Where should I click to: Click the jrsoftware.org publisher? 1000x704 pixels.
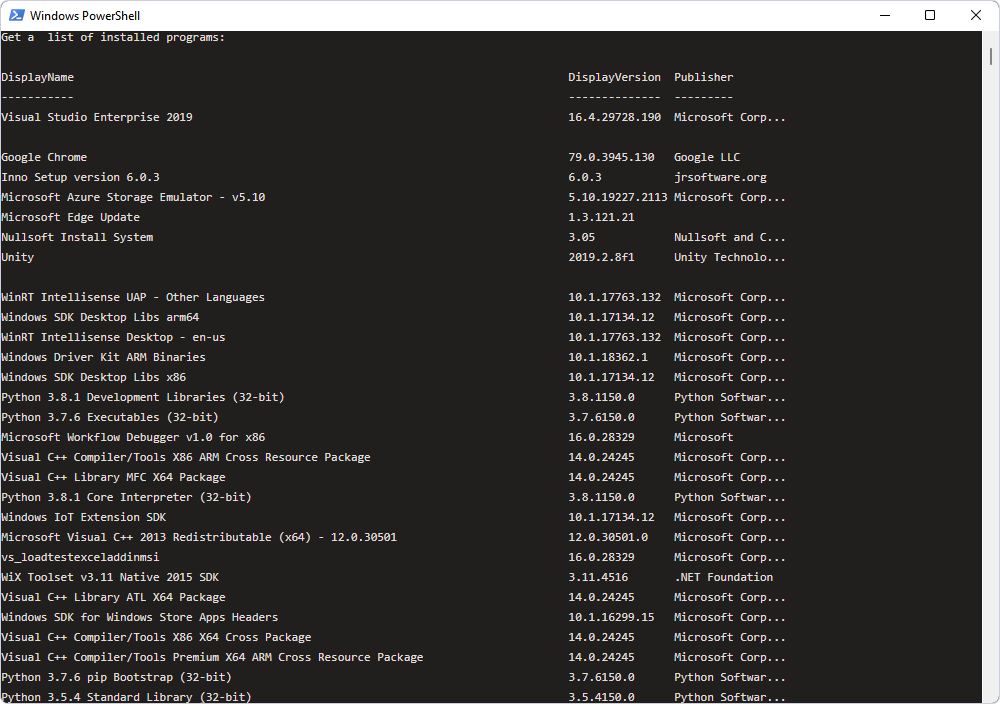pyautogui.click(x=720, y=177)
